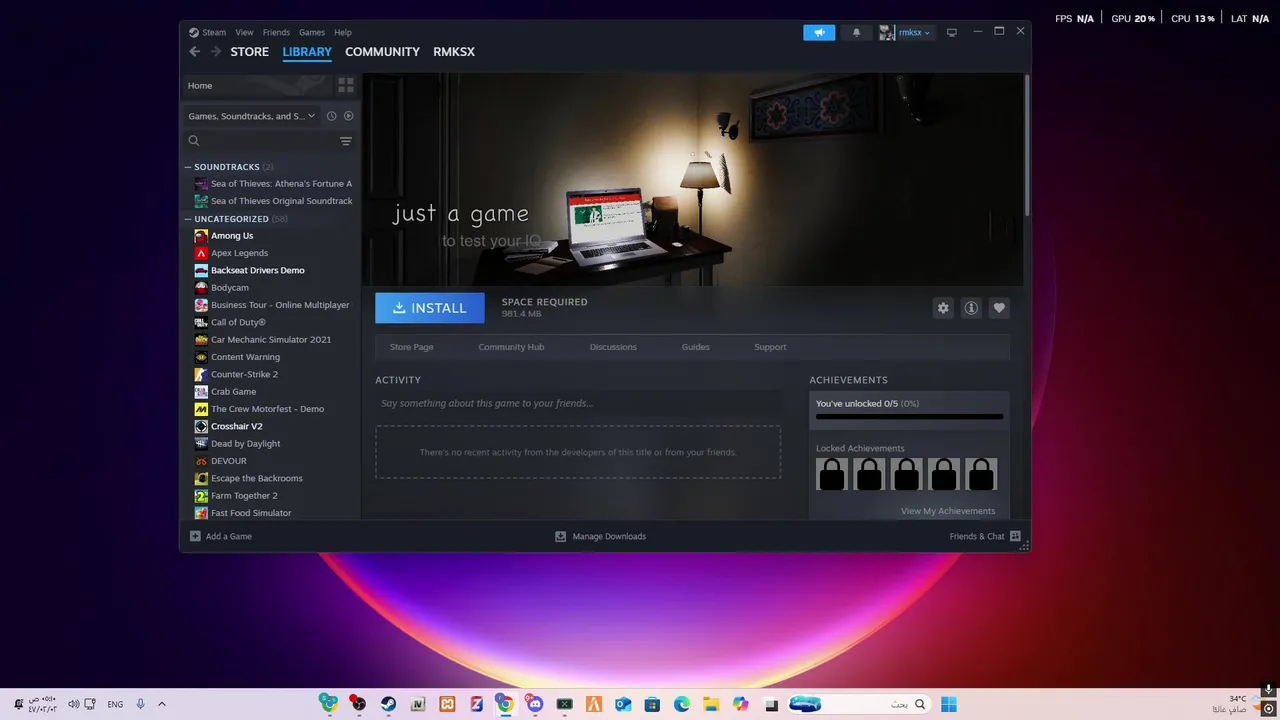Open the Discussions link
The width and height of the screenshot is (1280, 720).
(x=613, y=347)
